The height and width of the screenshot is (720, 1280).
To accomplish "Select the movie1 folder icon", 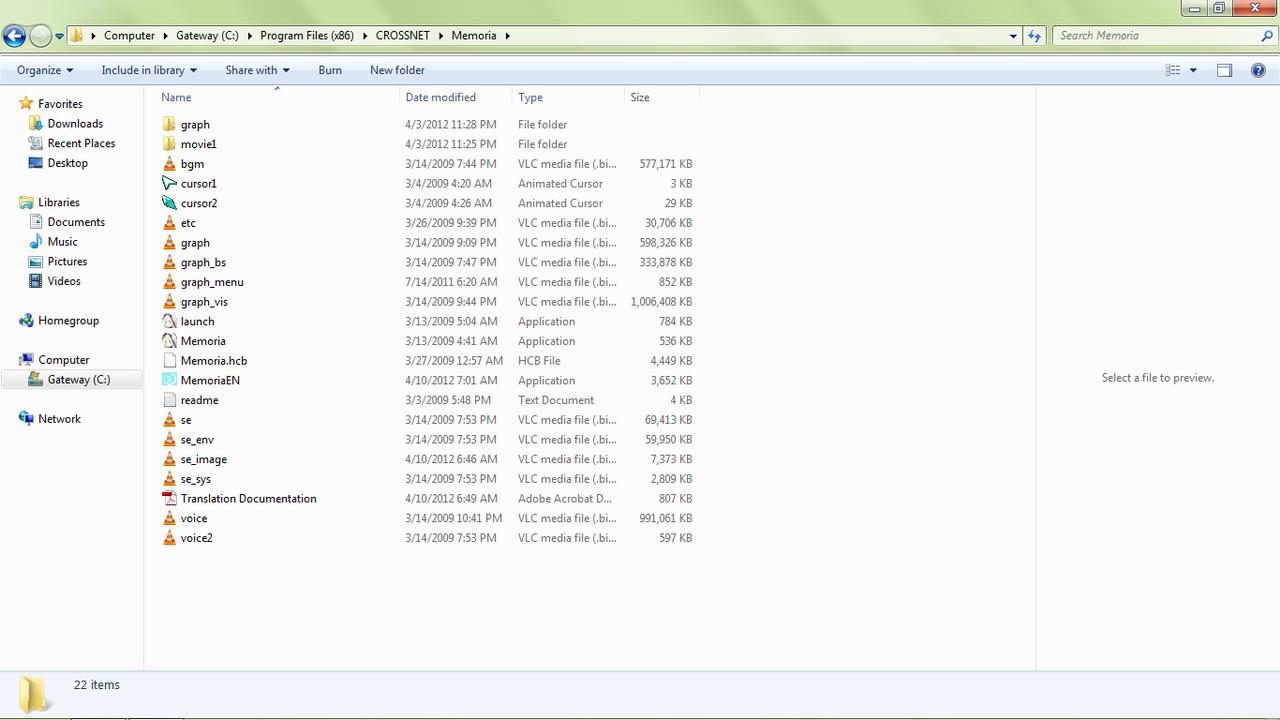I will click(169, 144).
